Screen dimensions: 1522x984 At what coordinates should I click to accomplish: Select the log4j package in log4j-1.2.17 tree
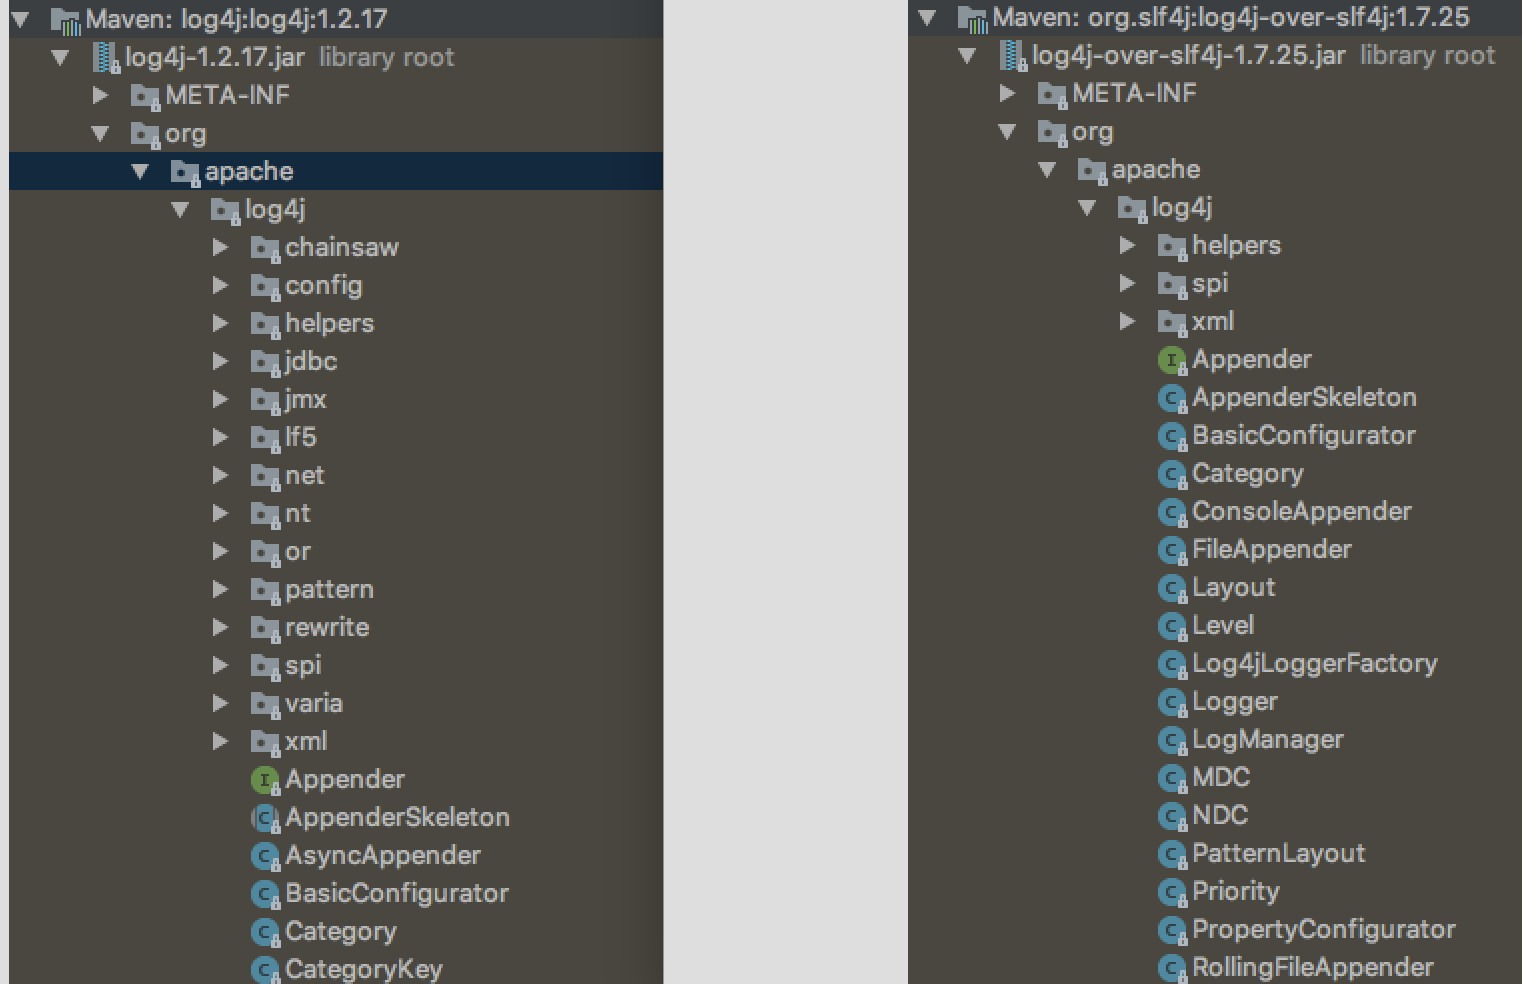[274, 209]
